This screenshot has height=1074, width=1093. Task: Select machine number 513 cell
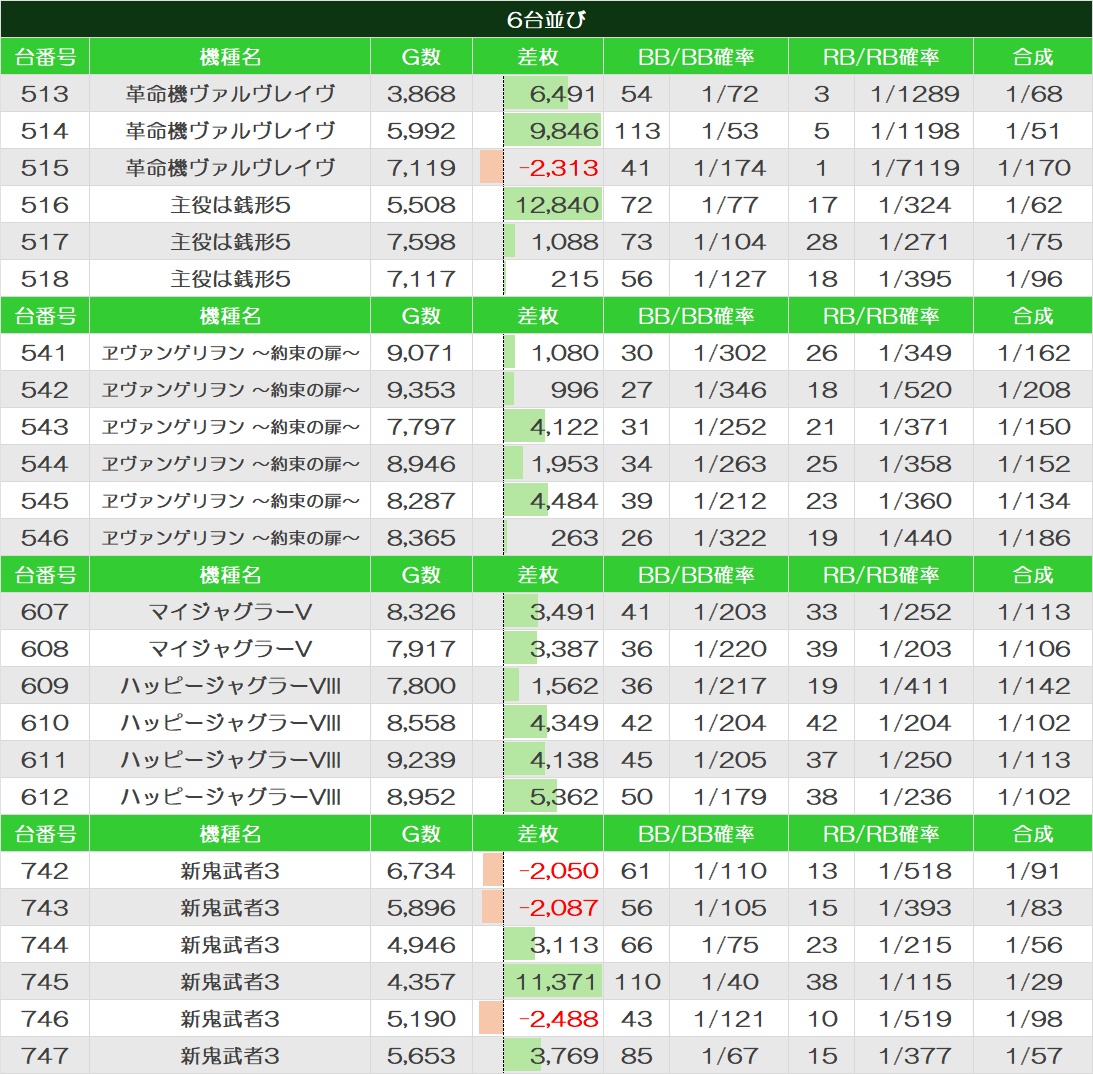tap(45, 93)
